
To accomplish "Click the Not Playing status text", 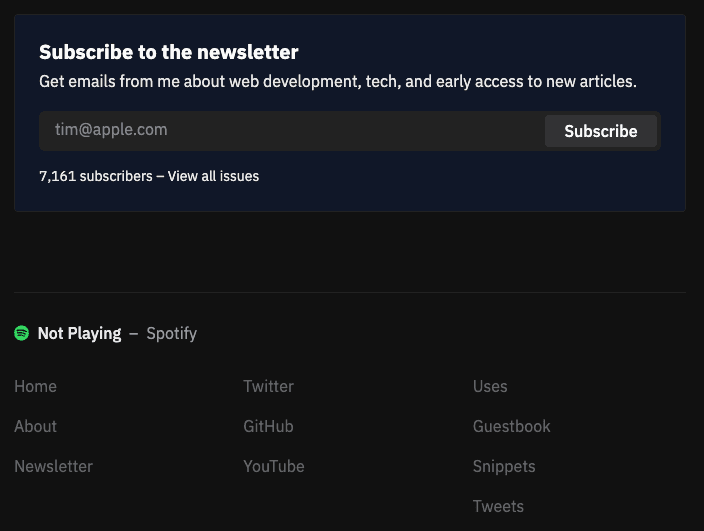I will [79, 334].
